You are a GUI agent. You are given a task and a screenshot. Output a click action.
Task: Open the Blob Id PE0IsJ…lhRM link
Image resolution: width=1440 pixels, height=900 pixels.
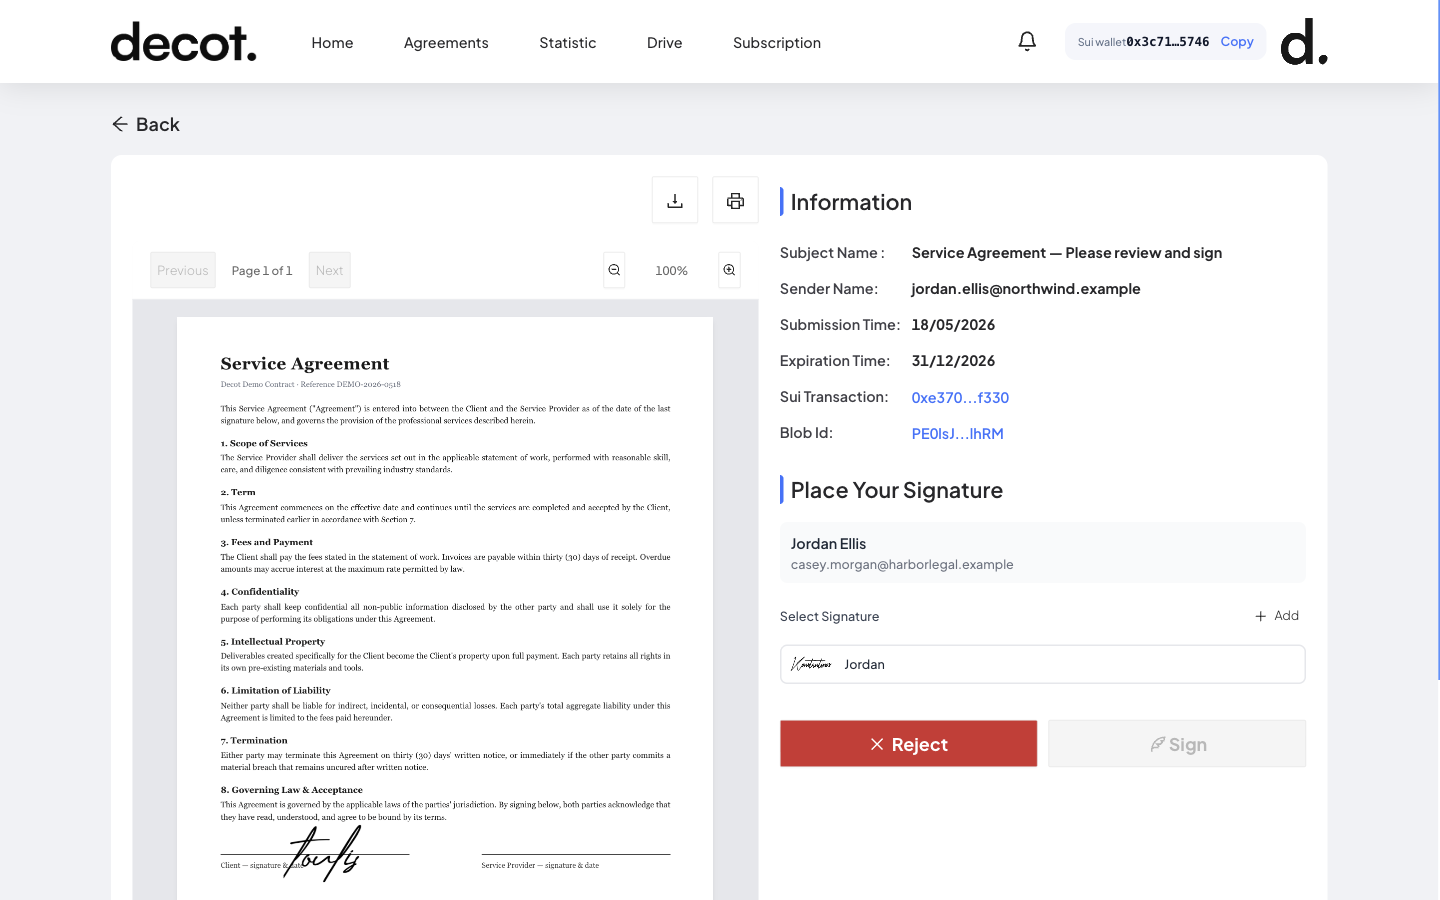click(957, 433)
